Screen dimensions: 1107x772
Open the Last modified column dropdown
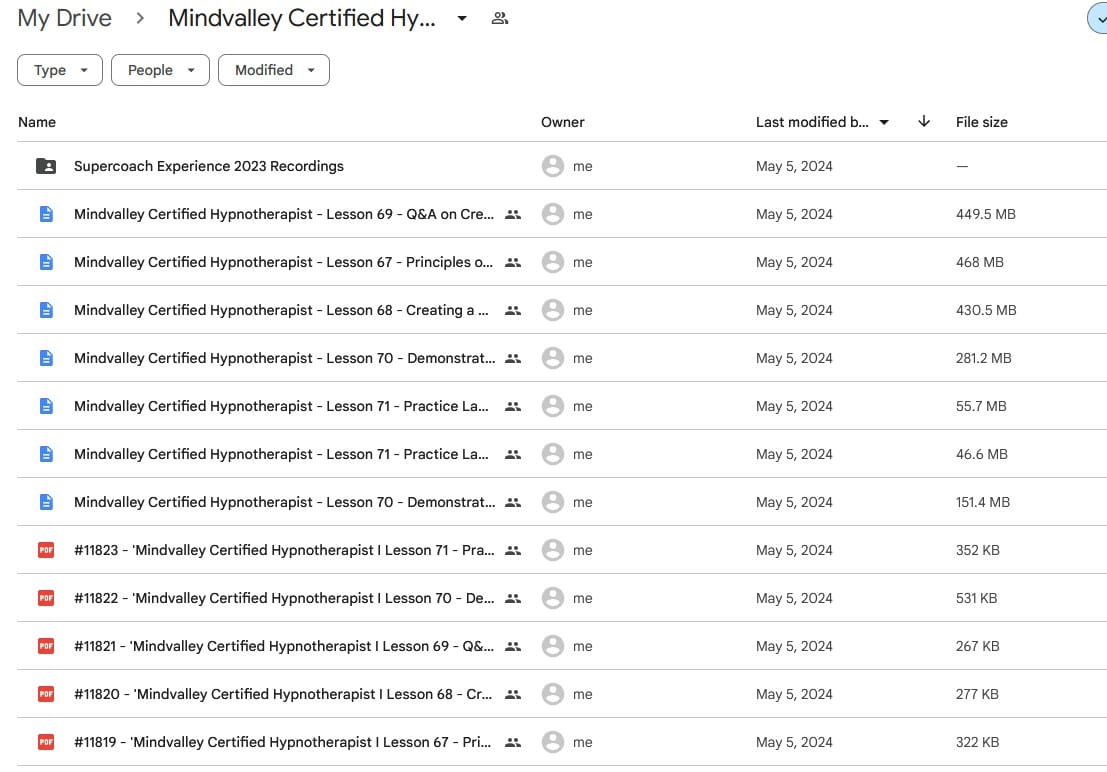click(883, 122)
